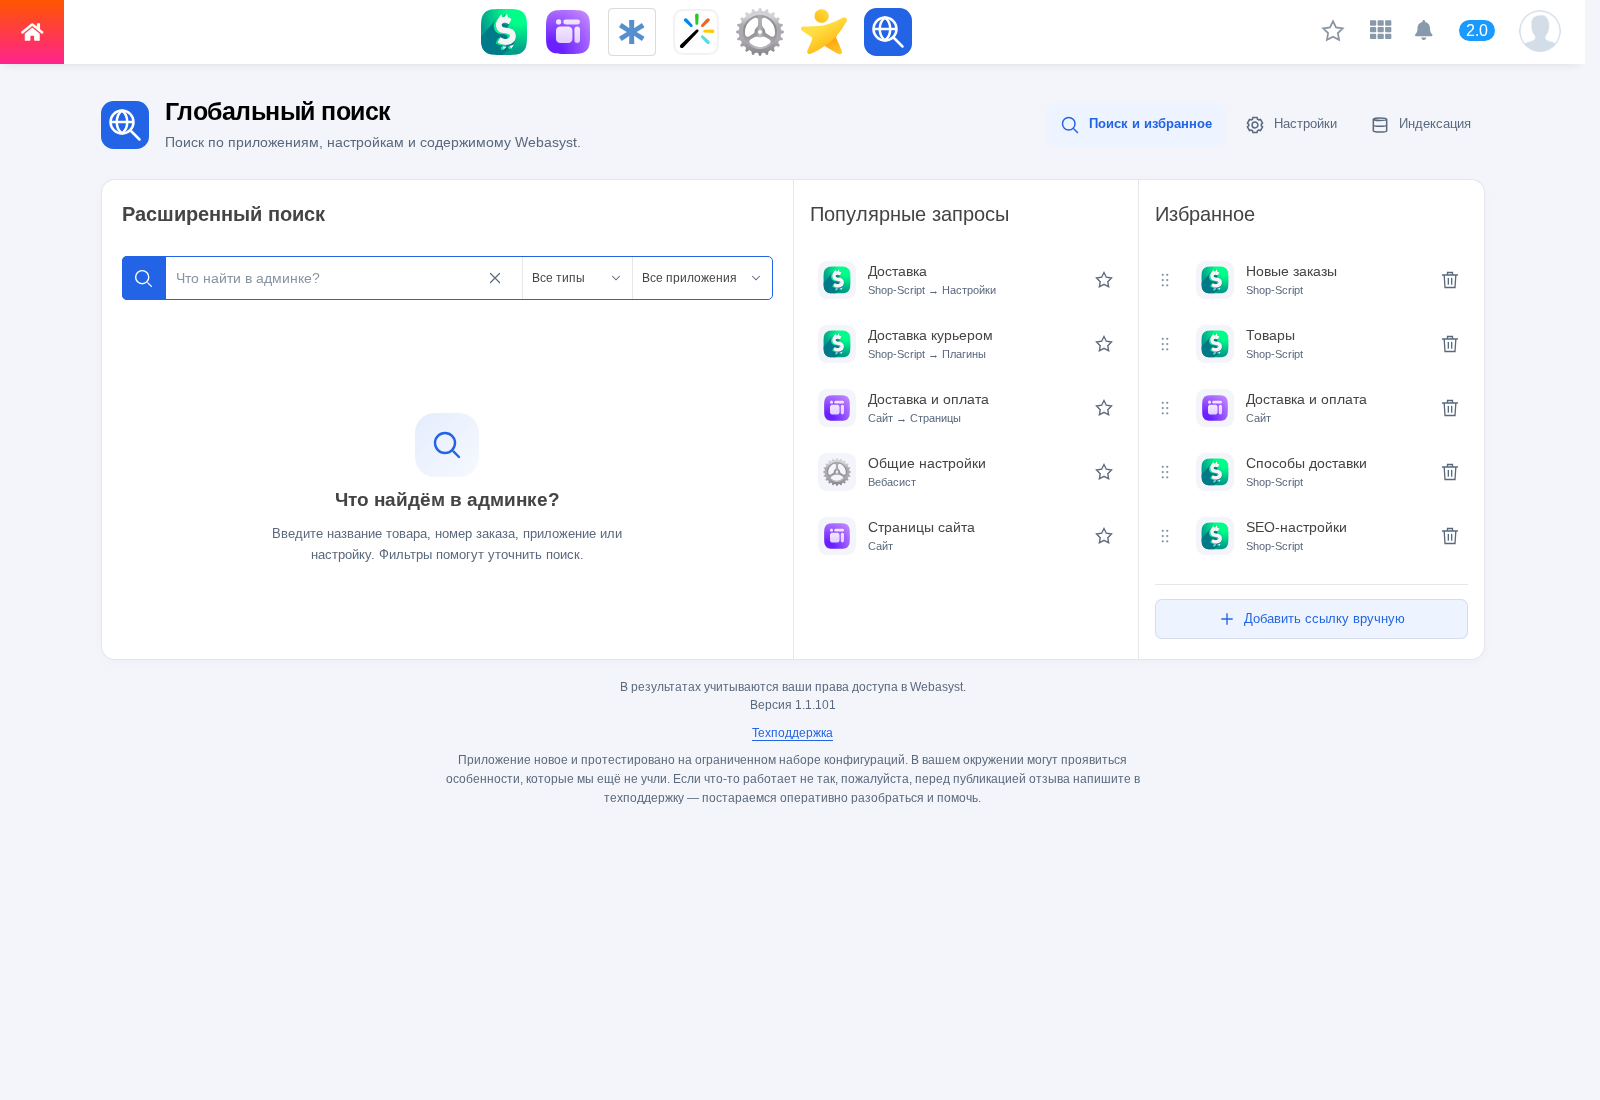Screen dimensions: 1600x1100
Task: Open the blue asterisk app icon
Action: 632,32
